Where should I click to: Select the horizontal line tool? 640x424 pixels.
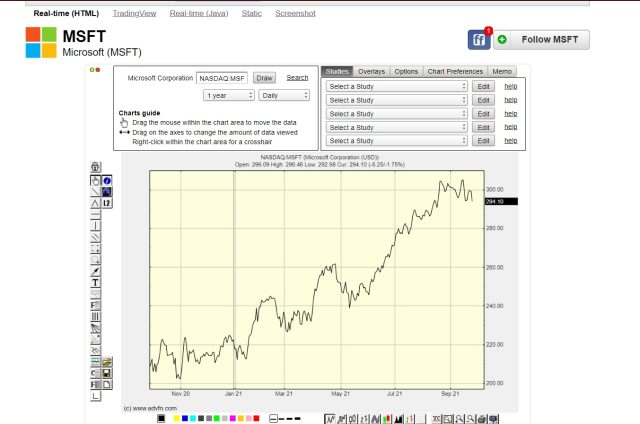(x=95, y=215)
